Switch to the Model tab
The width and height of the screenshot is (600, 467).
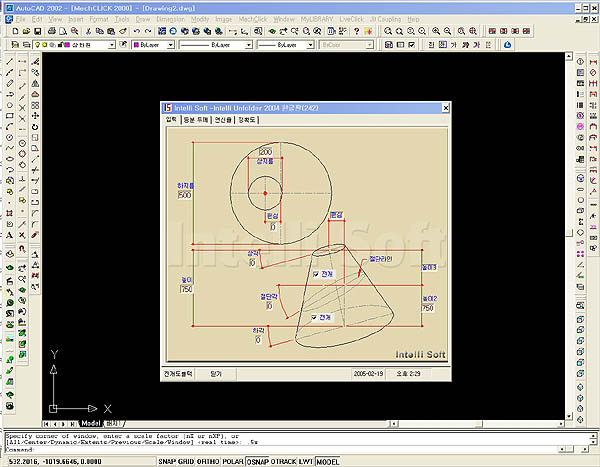(x=90, y=423)
